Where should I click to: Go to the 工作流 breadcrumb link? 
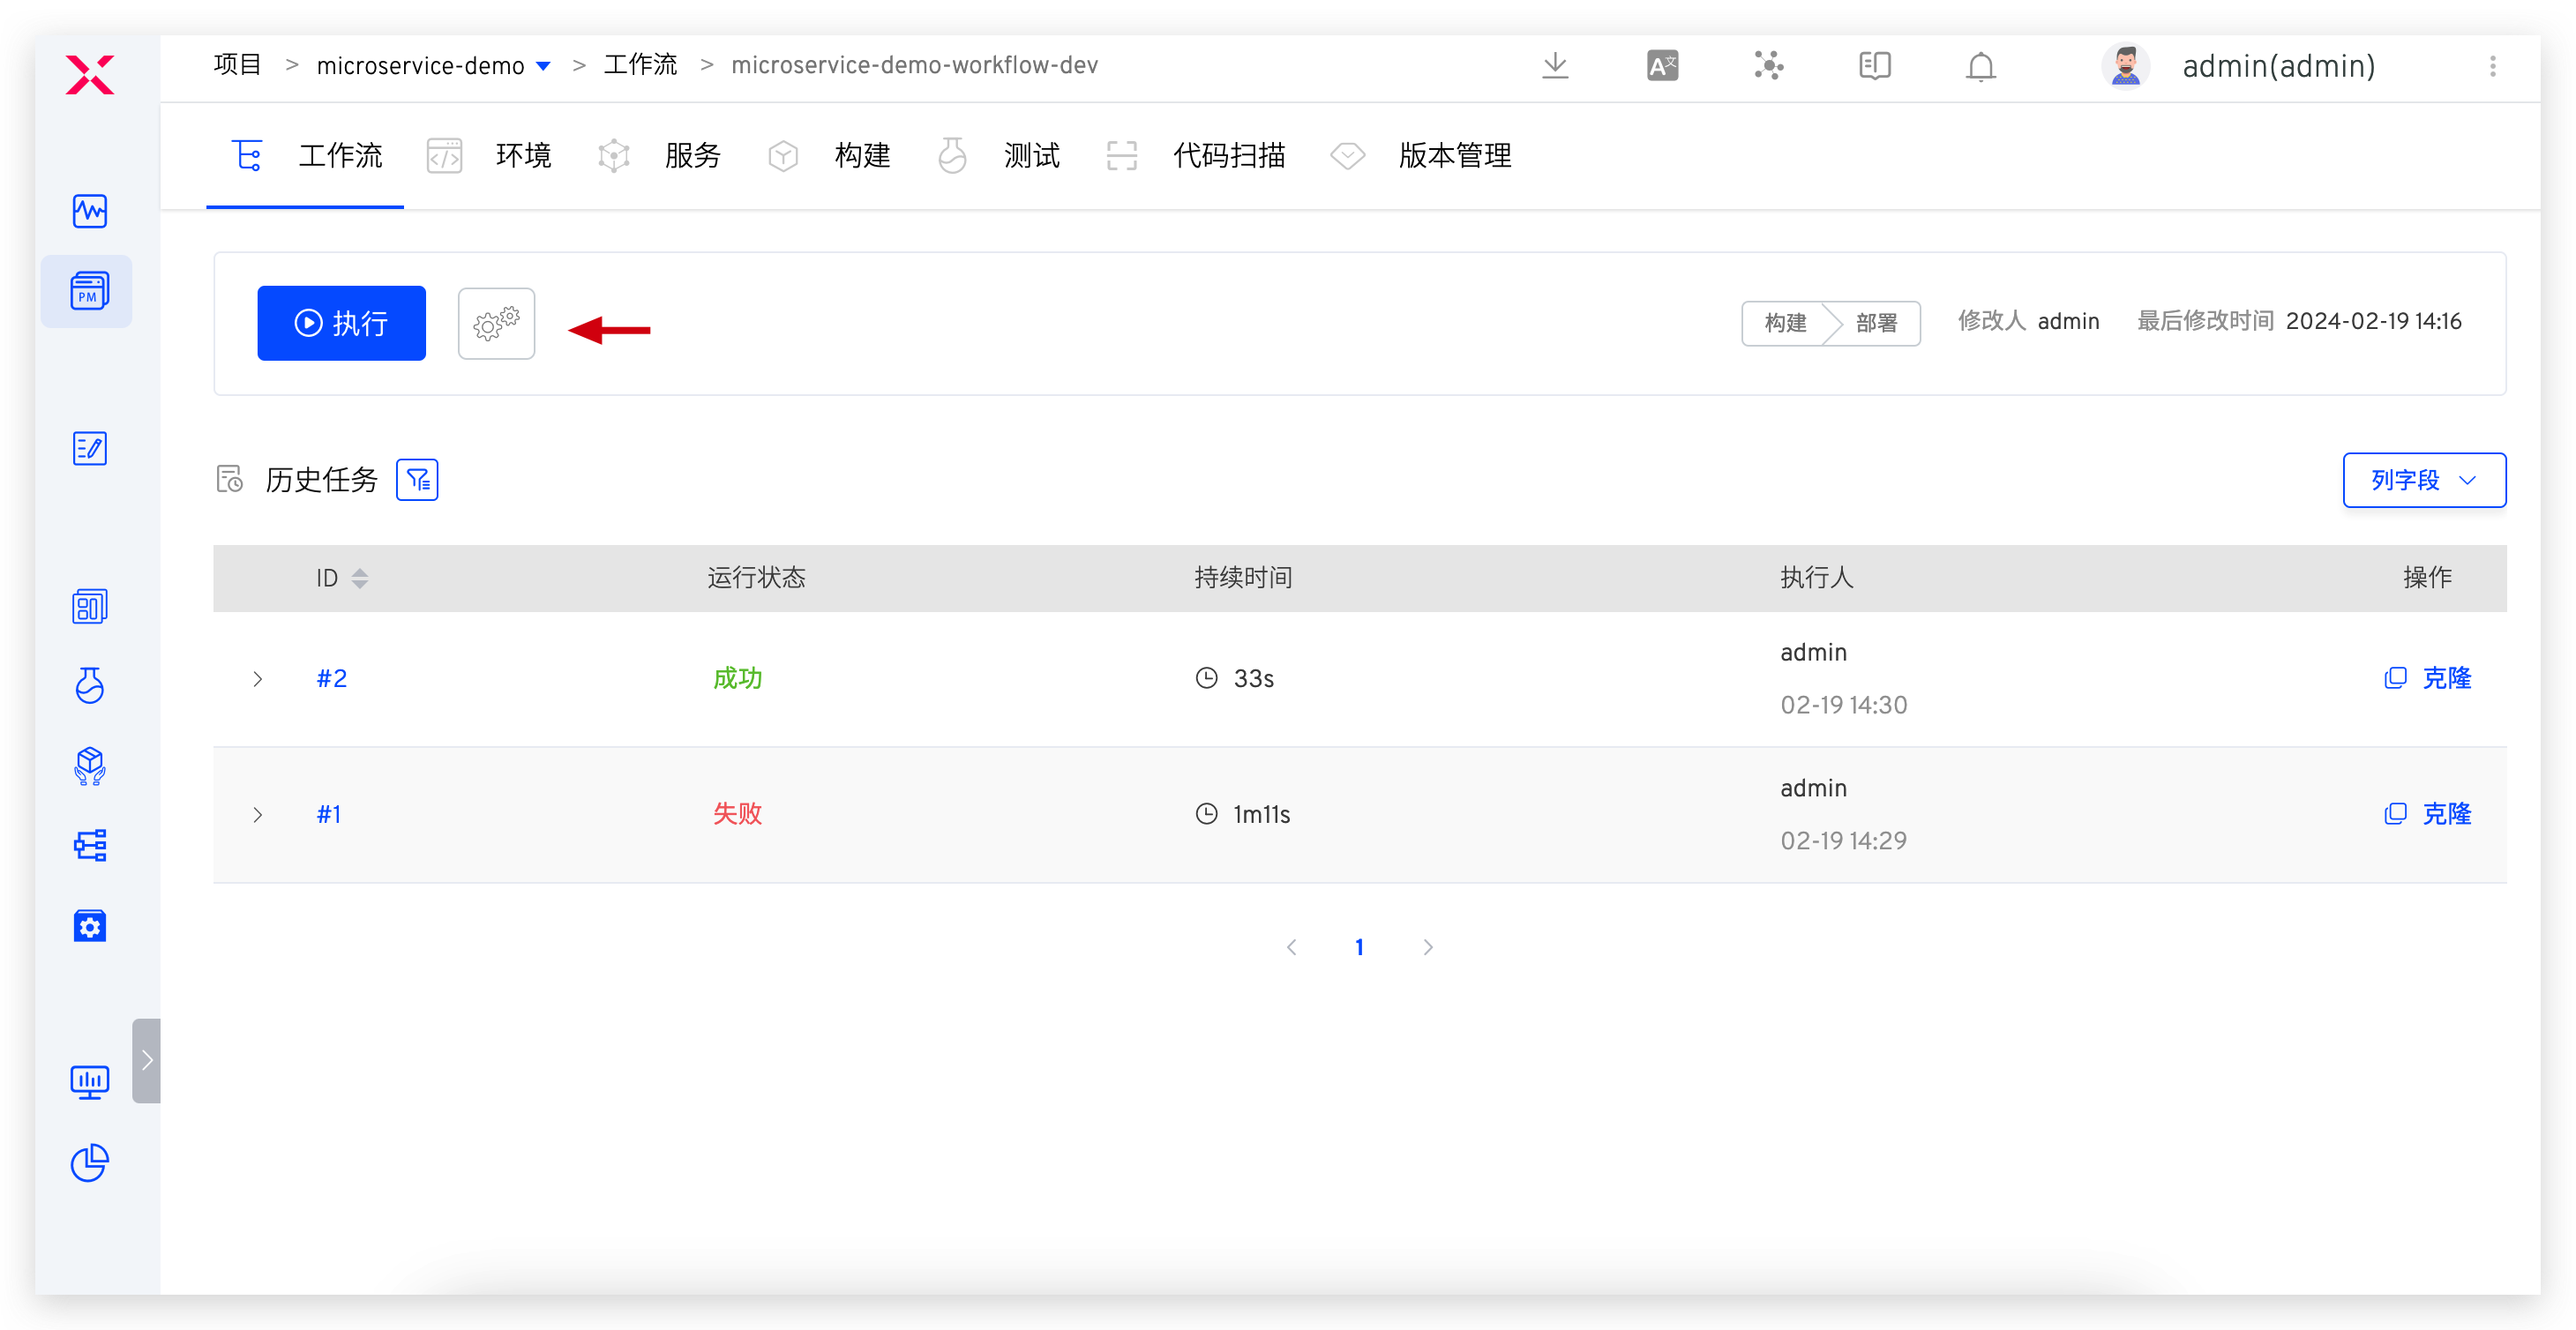pos(640,65)
